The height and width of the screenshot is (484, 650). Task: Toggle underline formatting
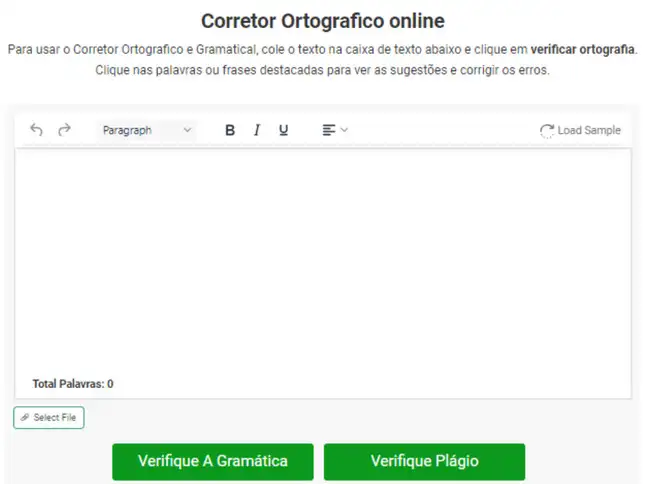coord(284,130)
